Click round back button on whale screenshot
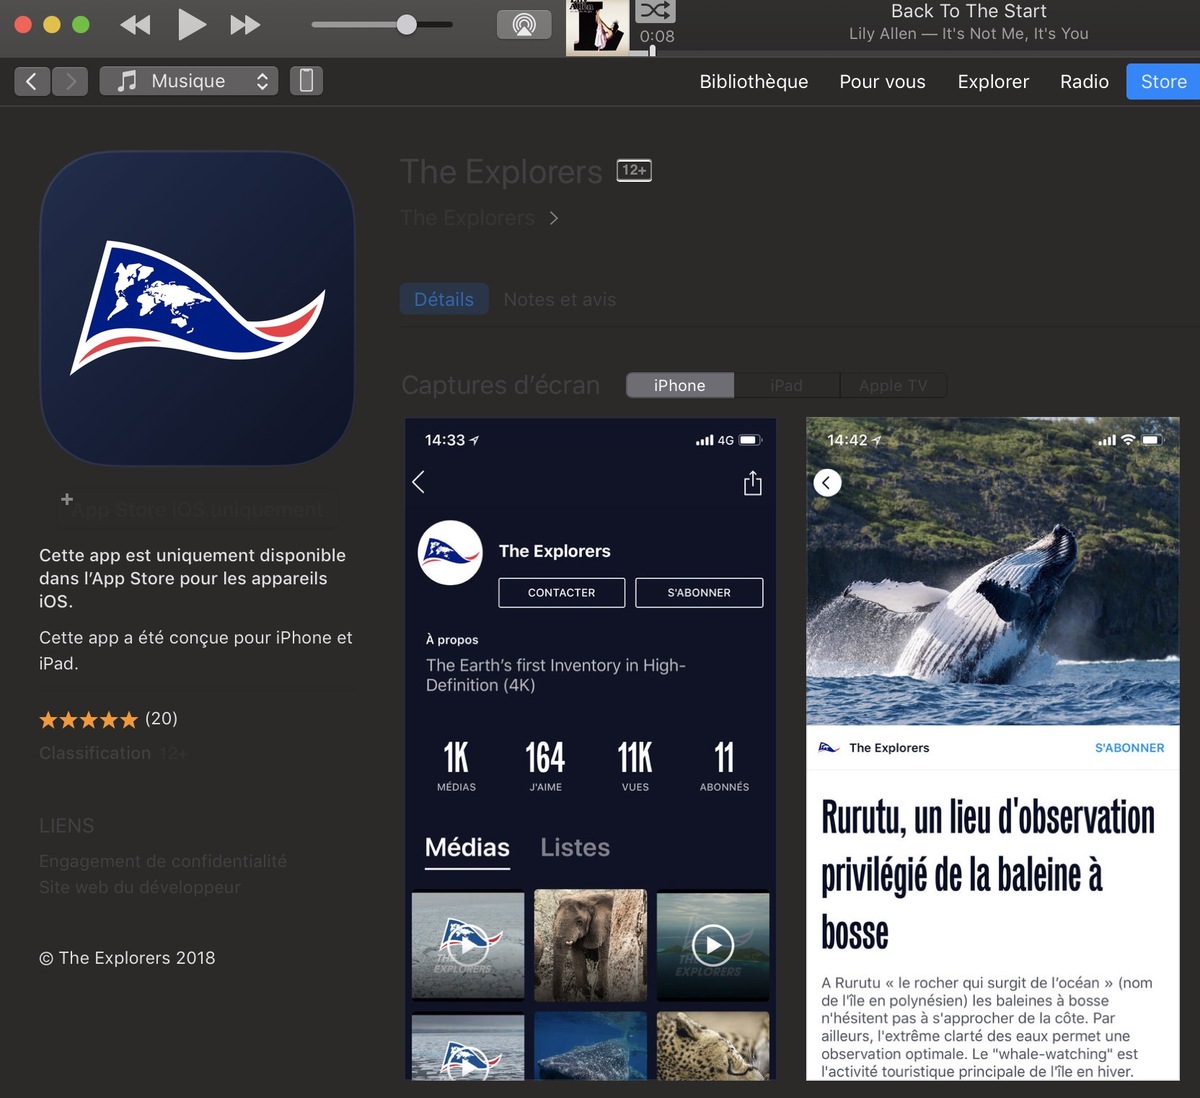 [826, 483]
